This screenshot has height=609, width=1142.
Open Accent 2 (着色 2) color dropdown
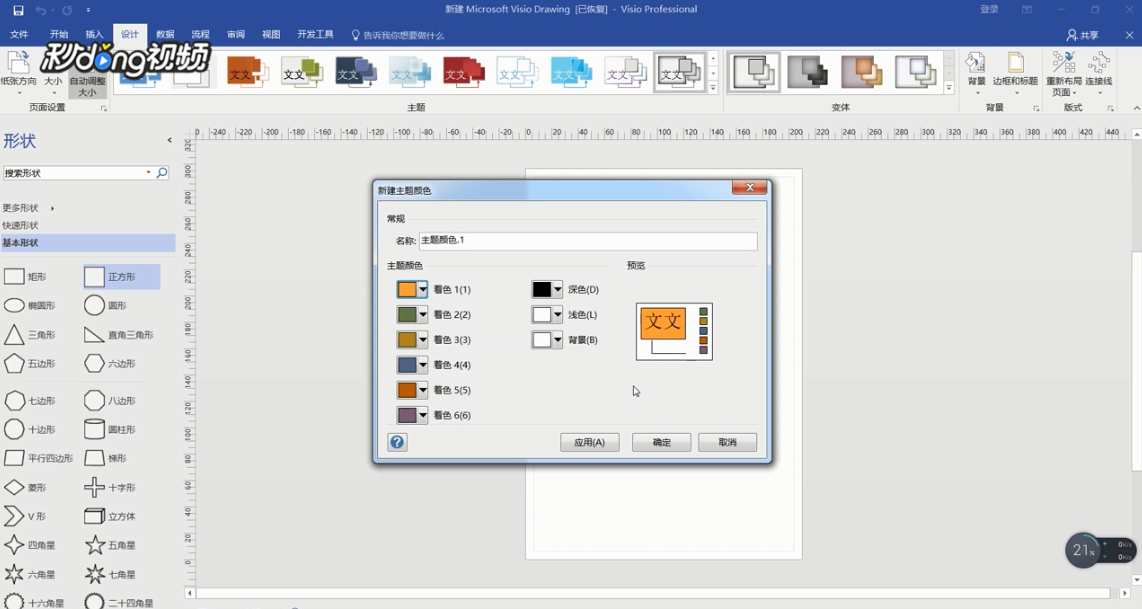[422, 315]
